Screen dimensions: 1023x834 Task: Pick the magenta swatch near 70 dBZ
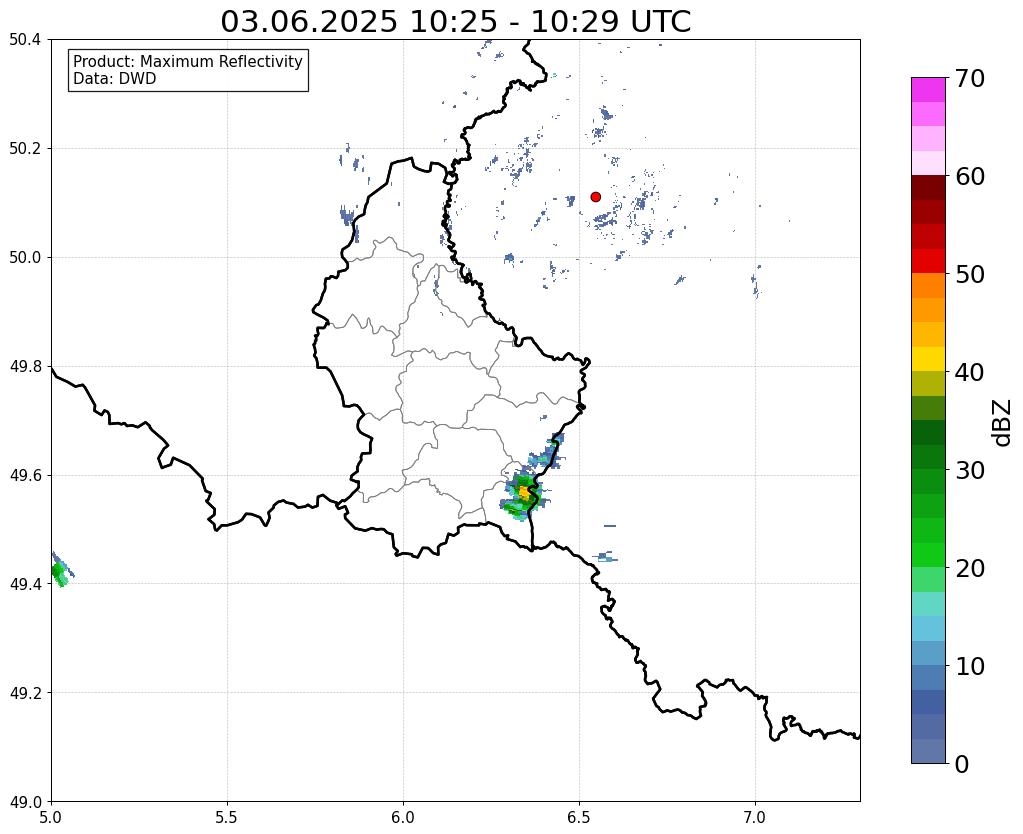(x=928, y=90)
